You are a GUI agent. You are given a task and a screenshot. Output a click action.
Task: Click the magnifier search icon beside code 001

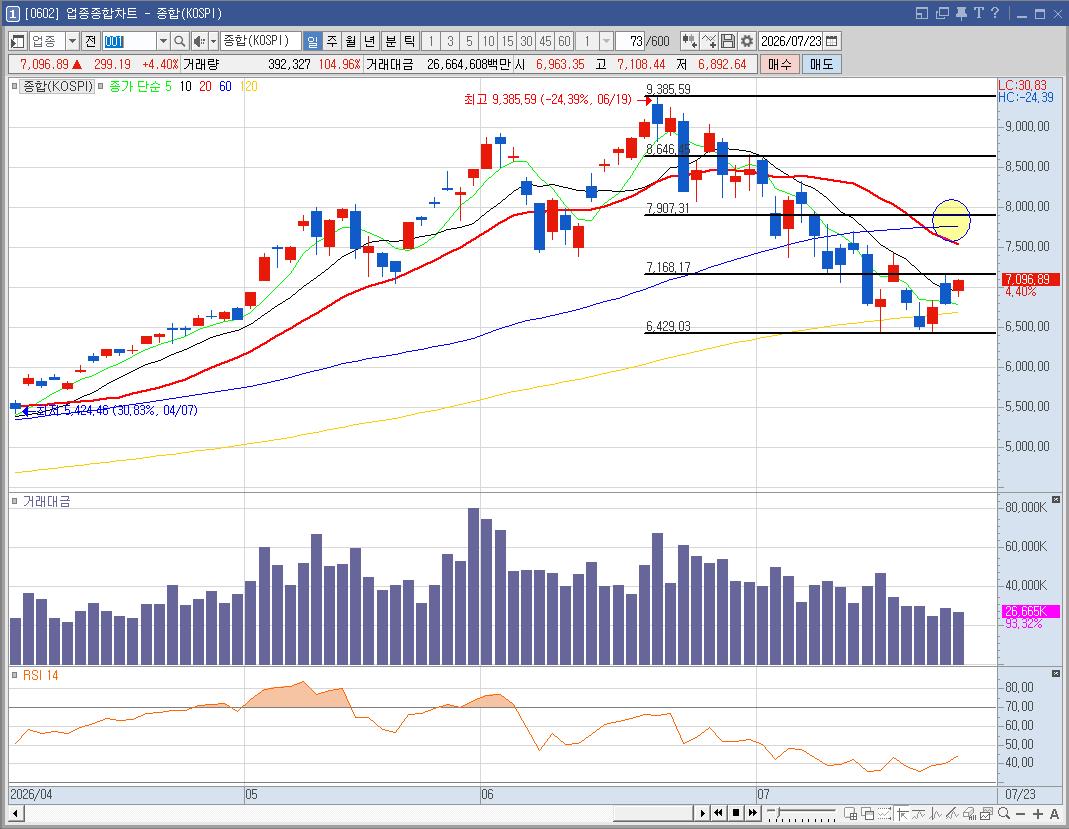180,41
